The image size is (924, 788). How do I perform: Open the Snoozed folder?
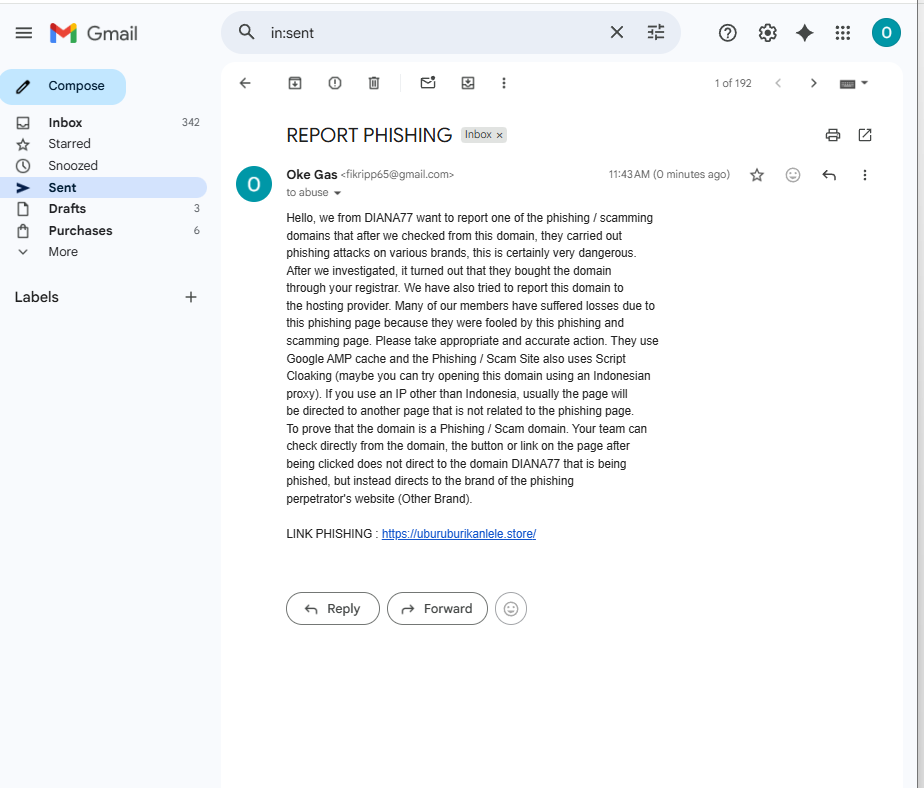click(103, 166)
